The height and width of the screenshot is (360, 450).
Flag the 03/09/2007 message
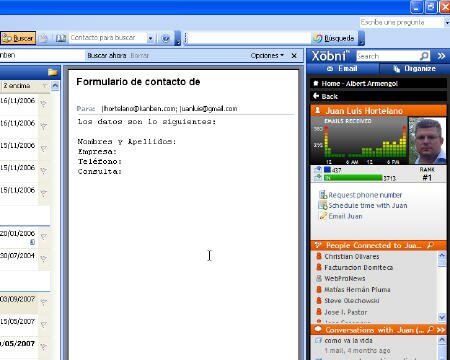point(44,302)
